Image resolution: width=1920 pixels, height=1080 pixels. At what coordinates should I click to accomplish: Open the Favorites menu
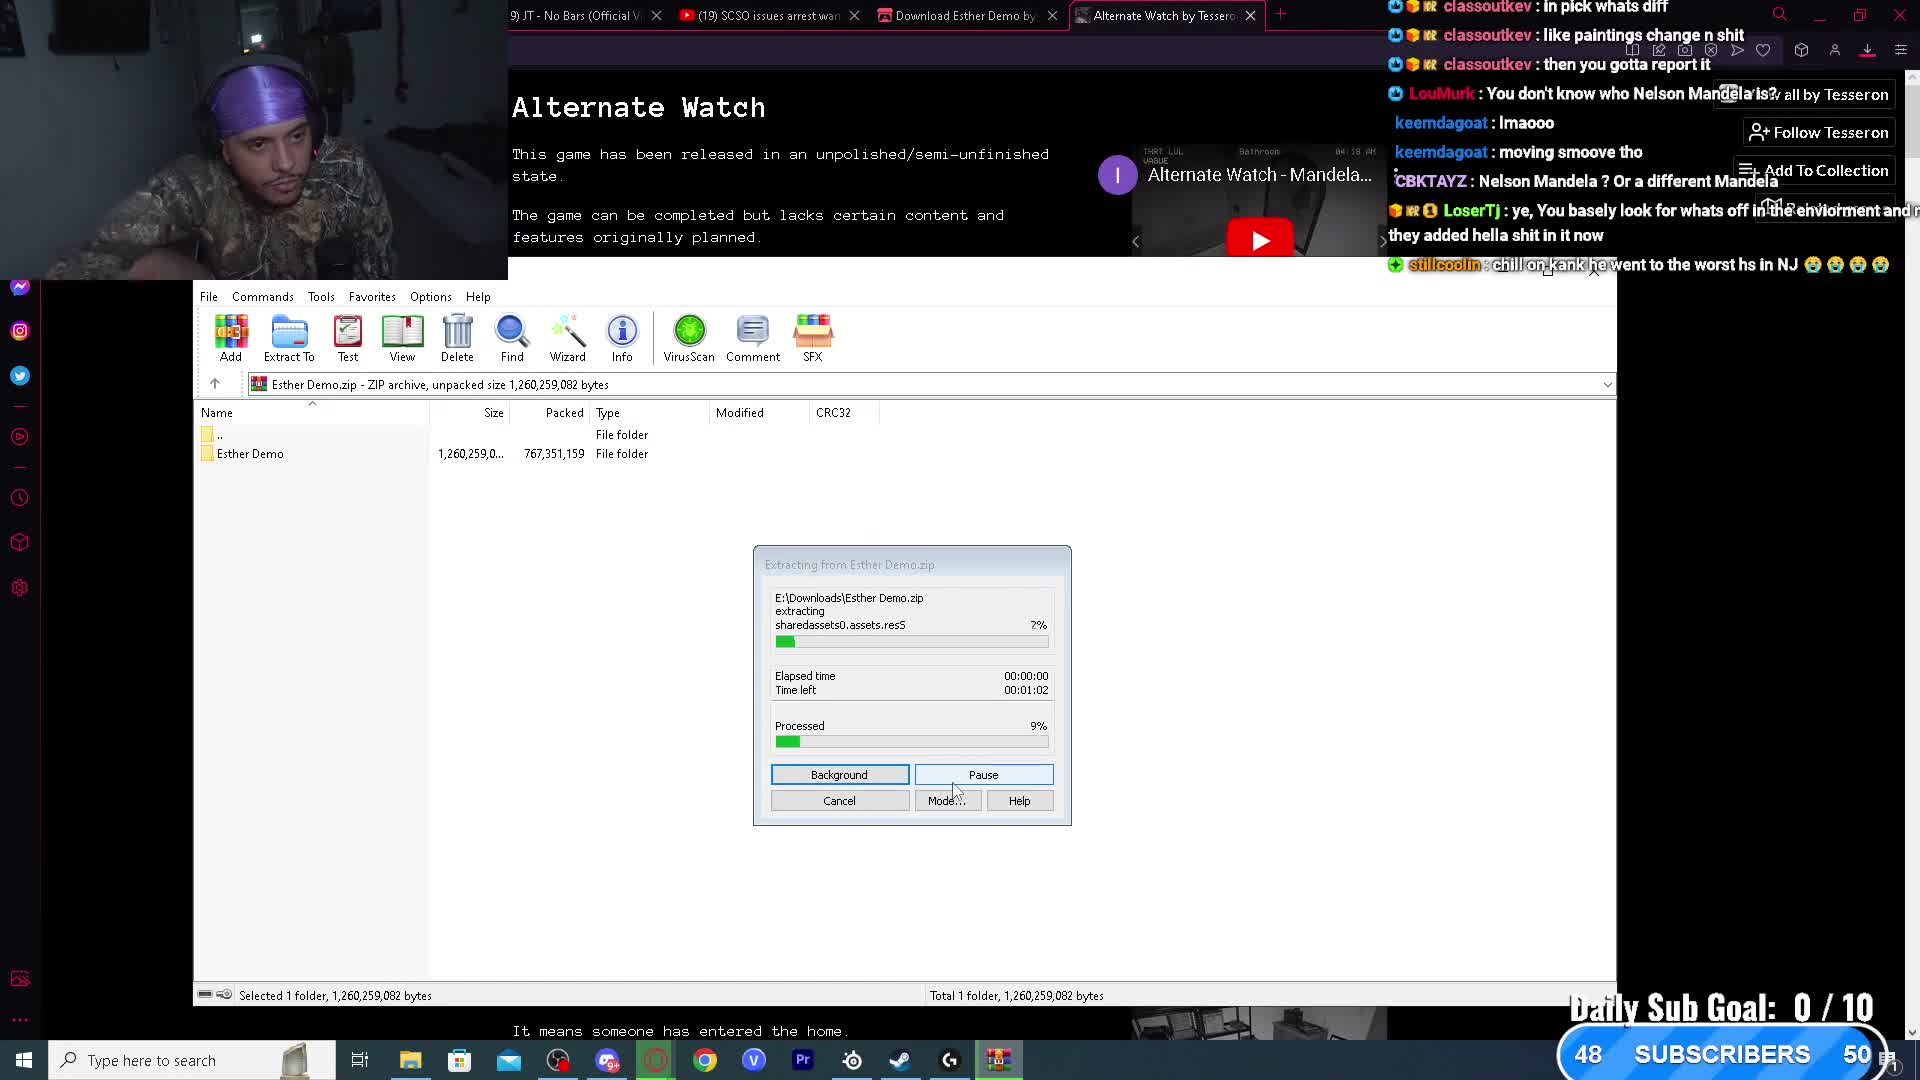click(372, 297)
